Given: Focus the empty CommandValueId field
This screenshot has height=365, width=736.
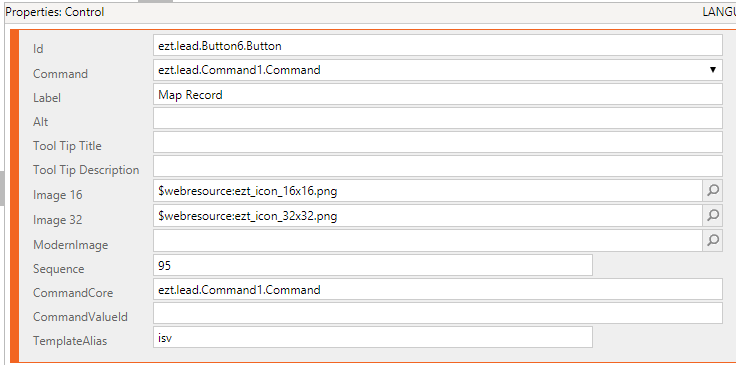Looking at the screenshot, I should 437,313.
